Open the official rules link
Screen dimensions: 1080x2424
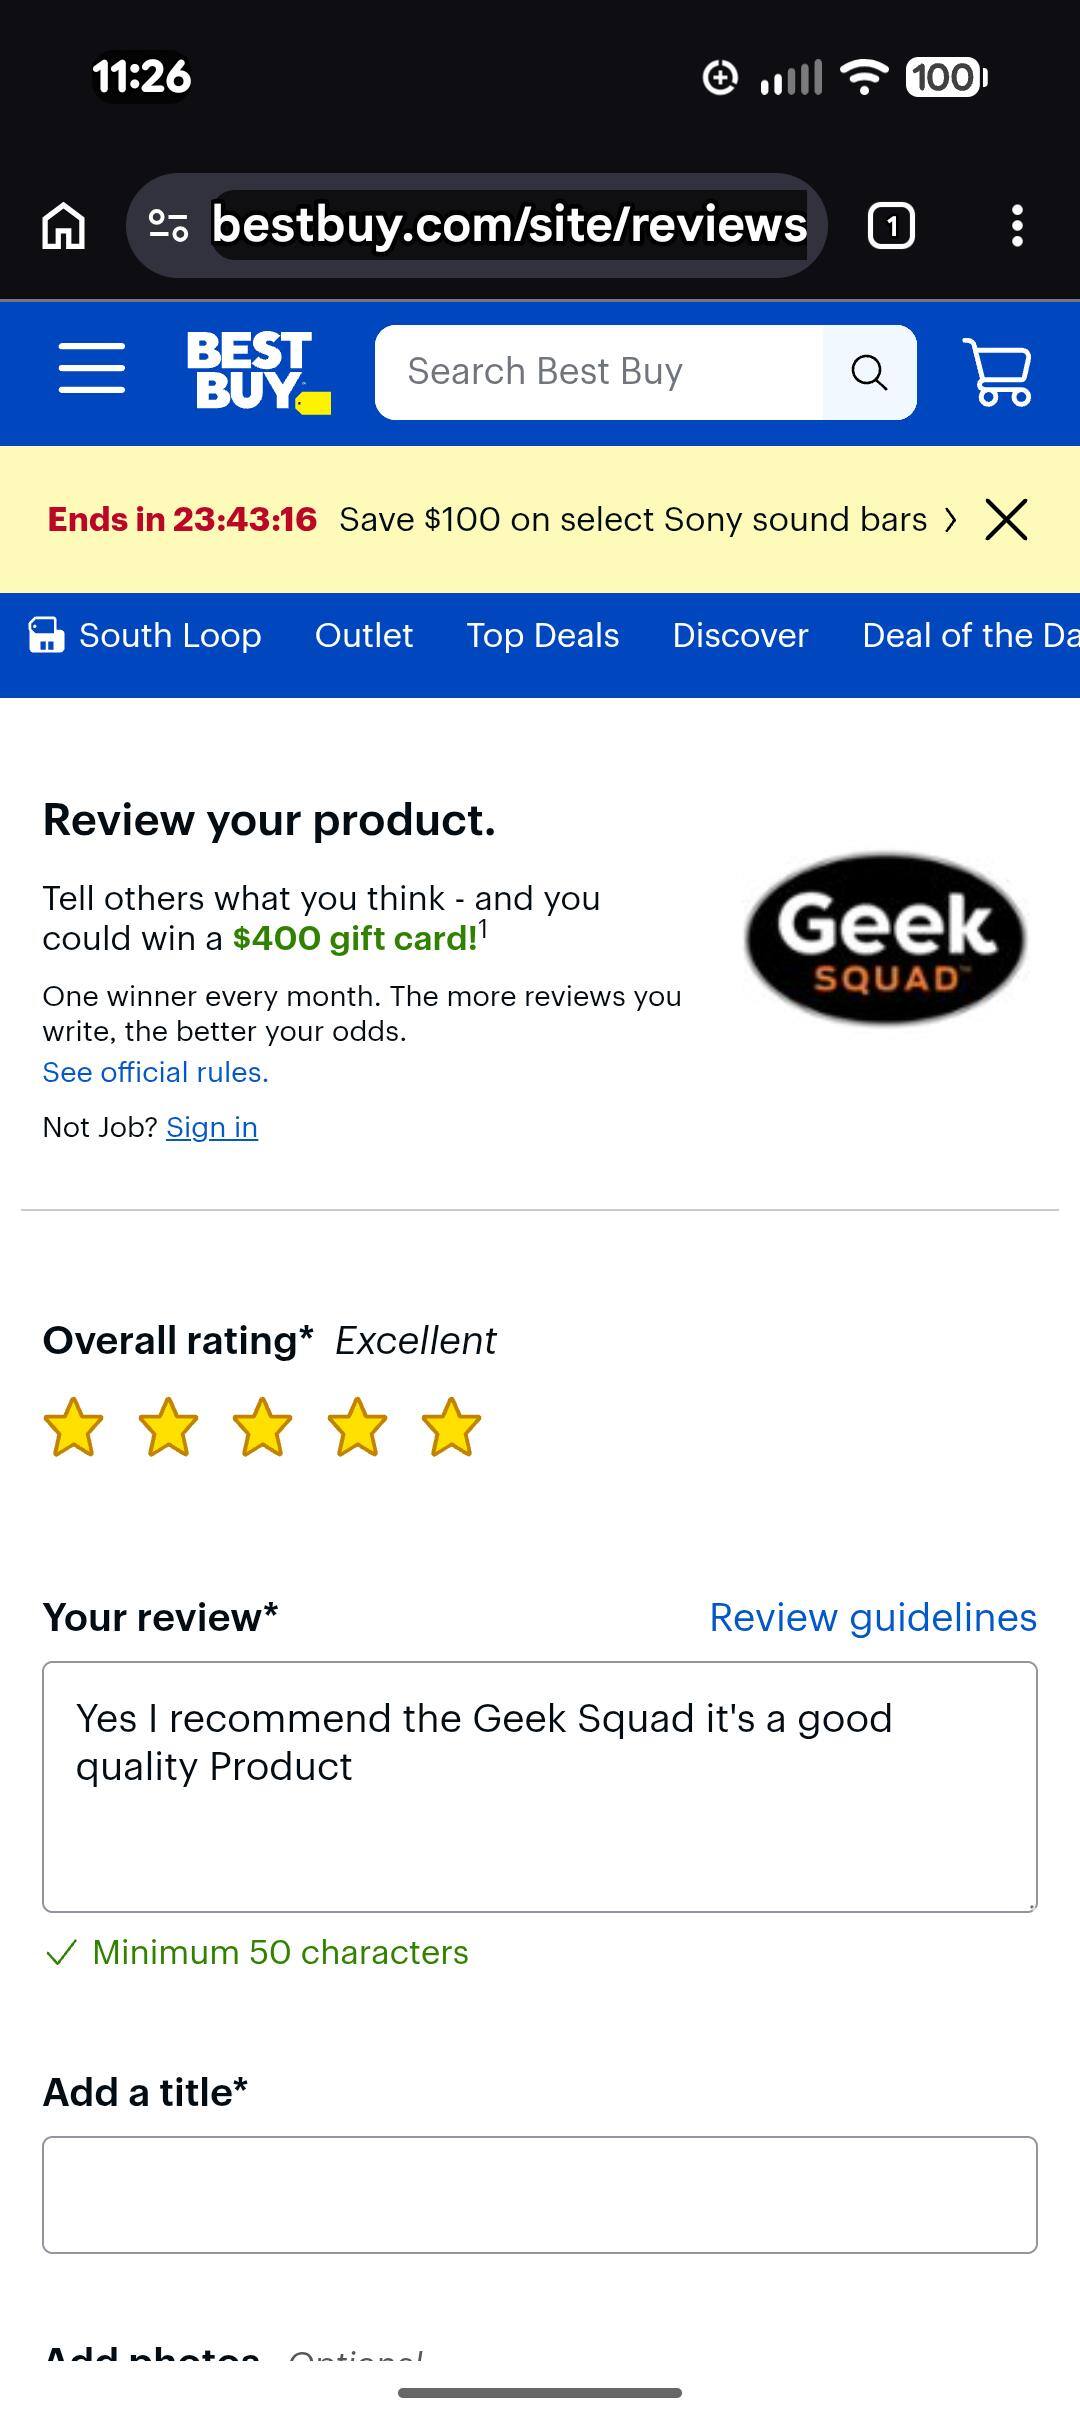pos(154,1071)
